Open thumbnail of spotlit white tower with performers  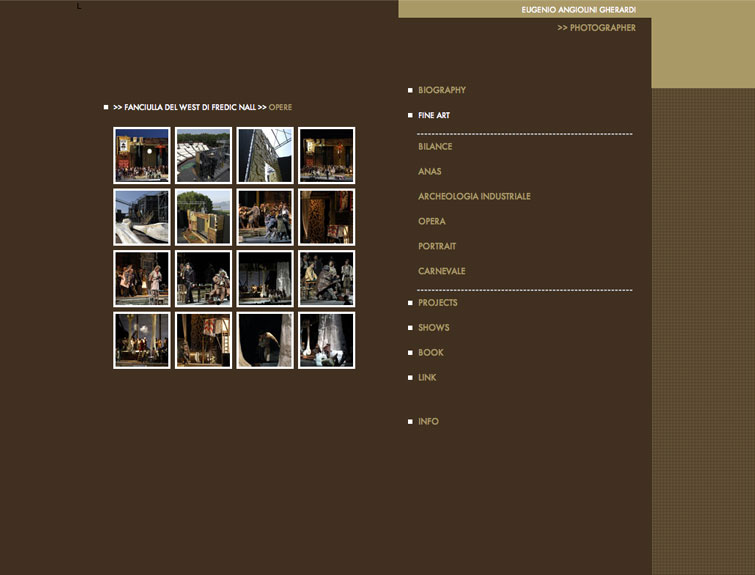point(326,340)
